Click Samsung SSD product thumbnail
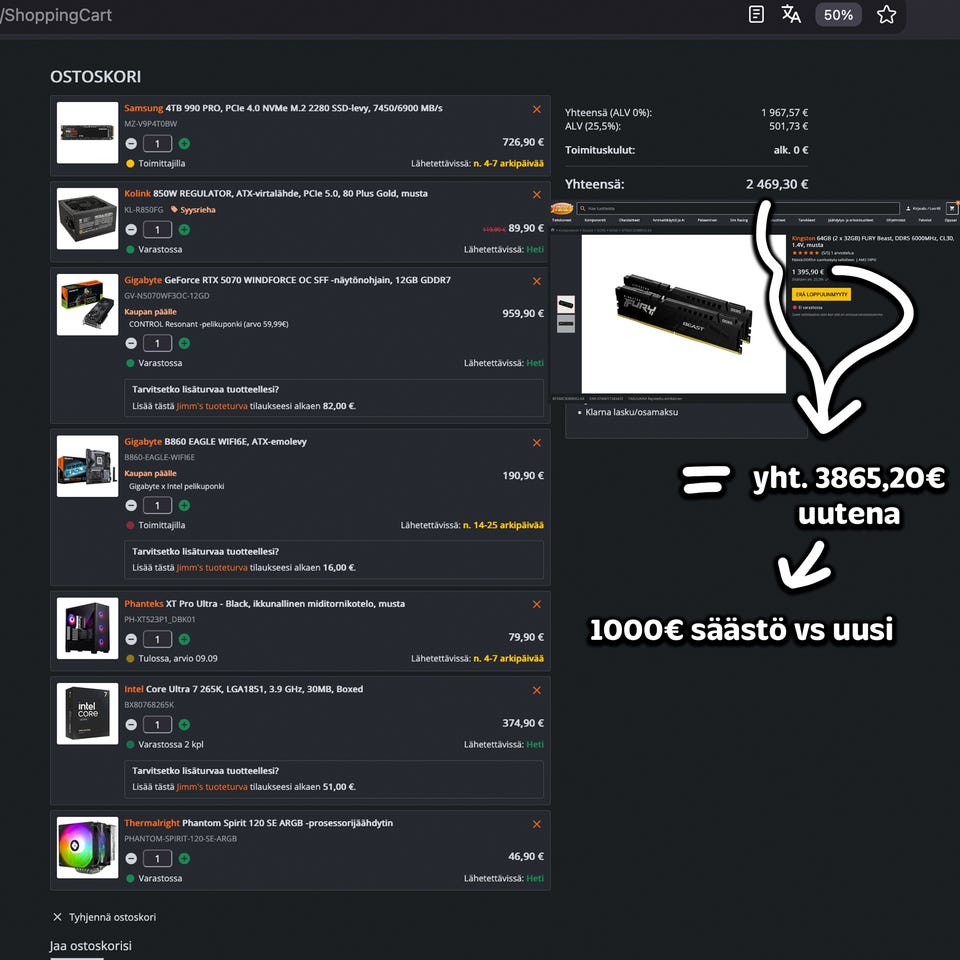Image resolution: width=960 pixels, height=960 pixels. 87,133
